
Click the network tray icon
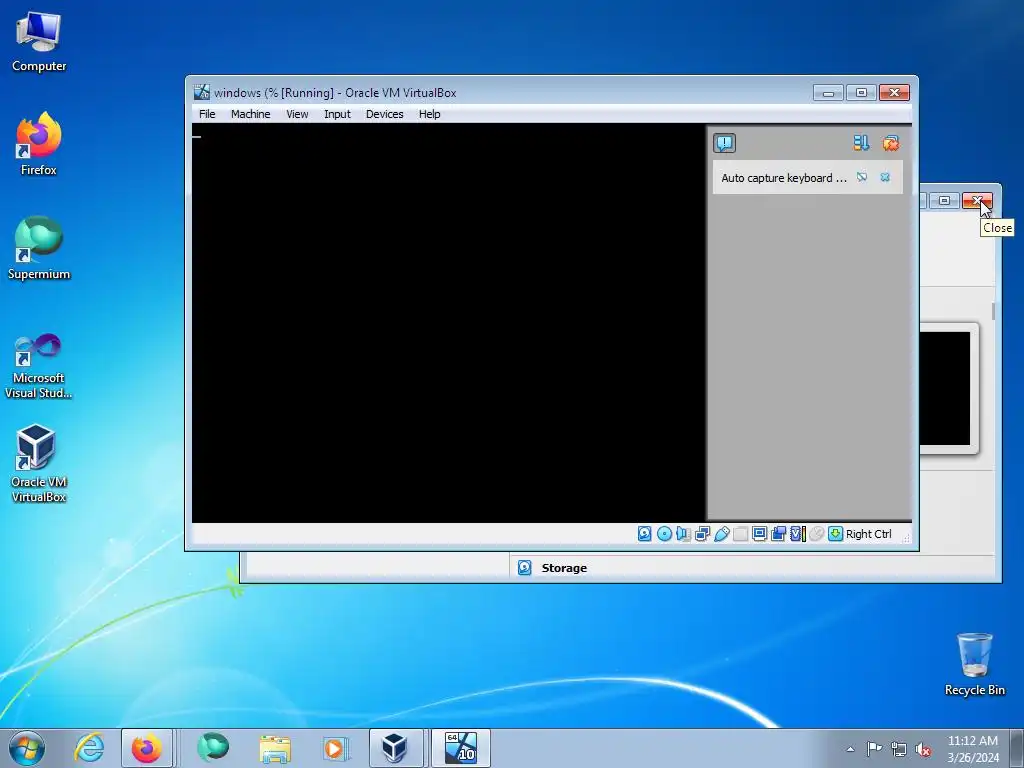[899, 749]
